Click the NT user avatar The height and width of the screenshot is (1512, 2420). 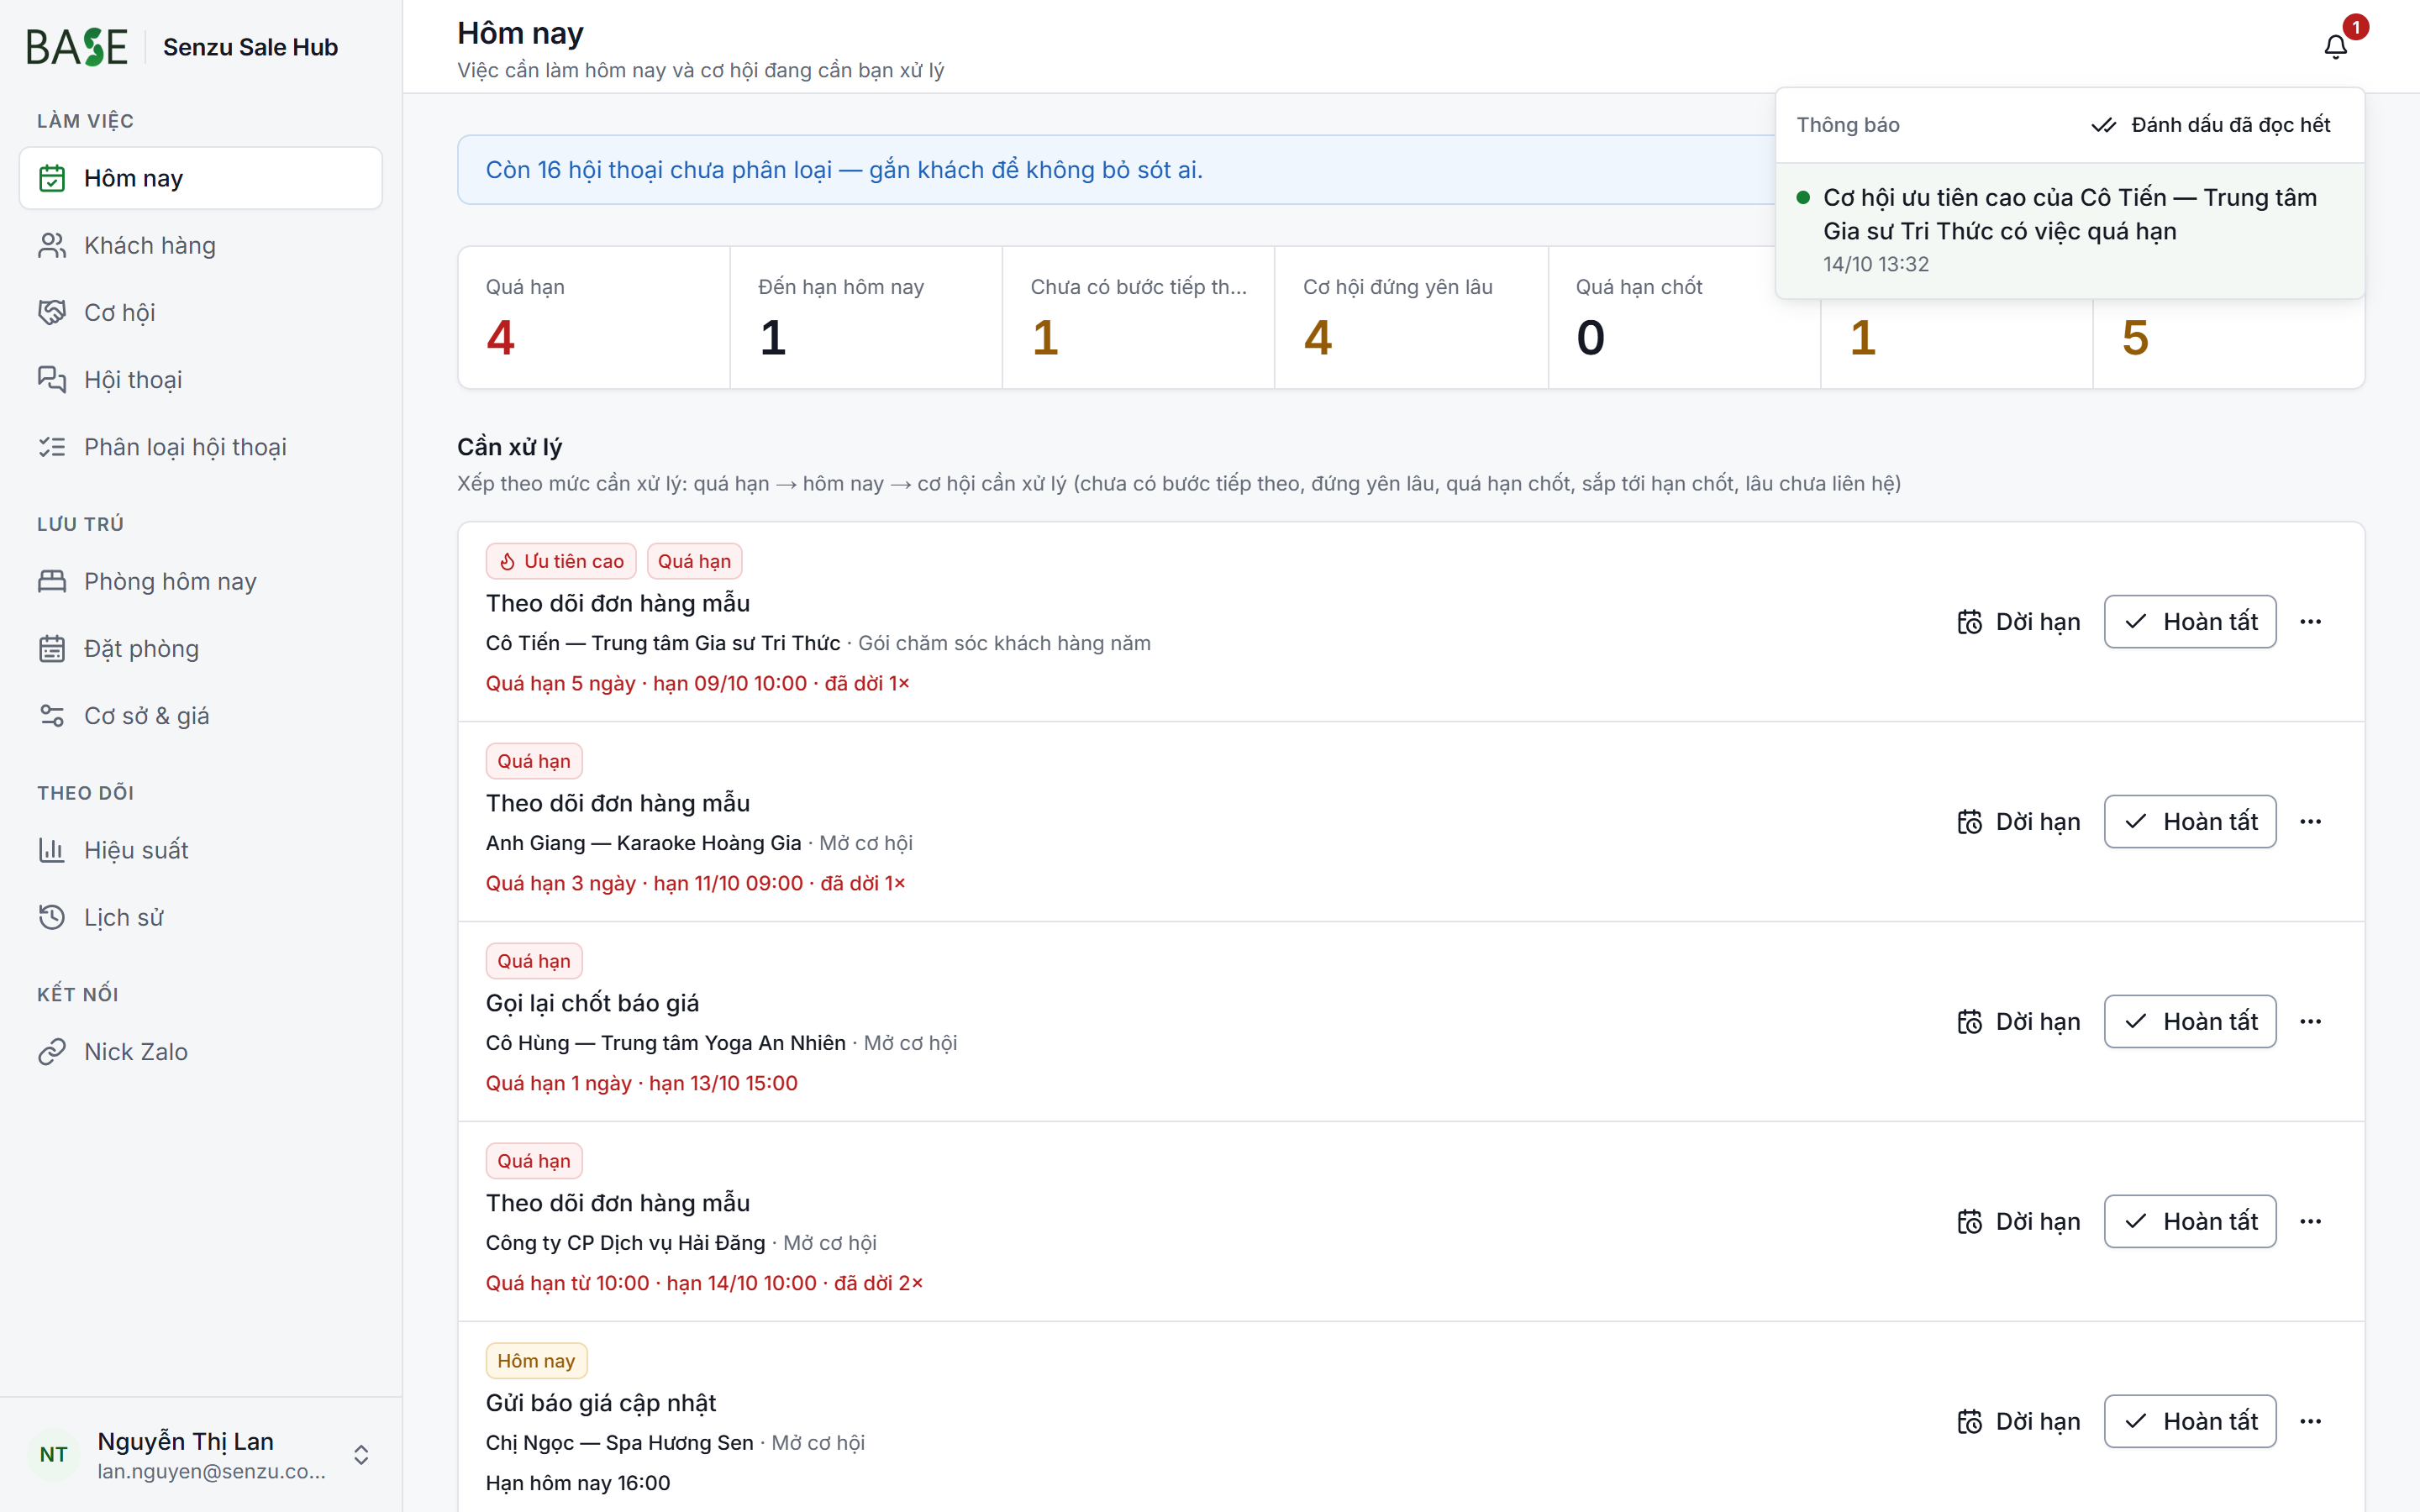pos(54,1454)
